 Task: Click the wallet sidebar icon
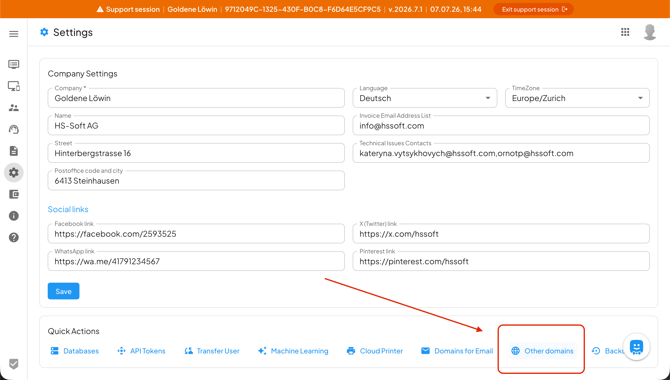coord(14,194)
